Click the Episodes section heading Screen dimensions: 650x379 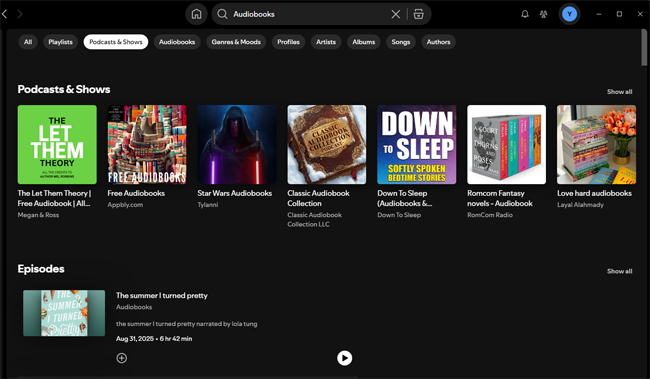[41, 269]
